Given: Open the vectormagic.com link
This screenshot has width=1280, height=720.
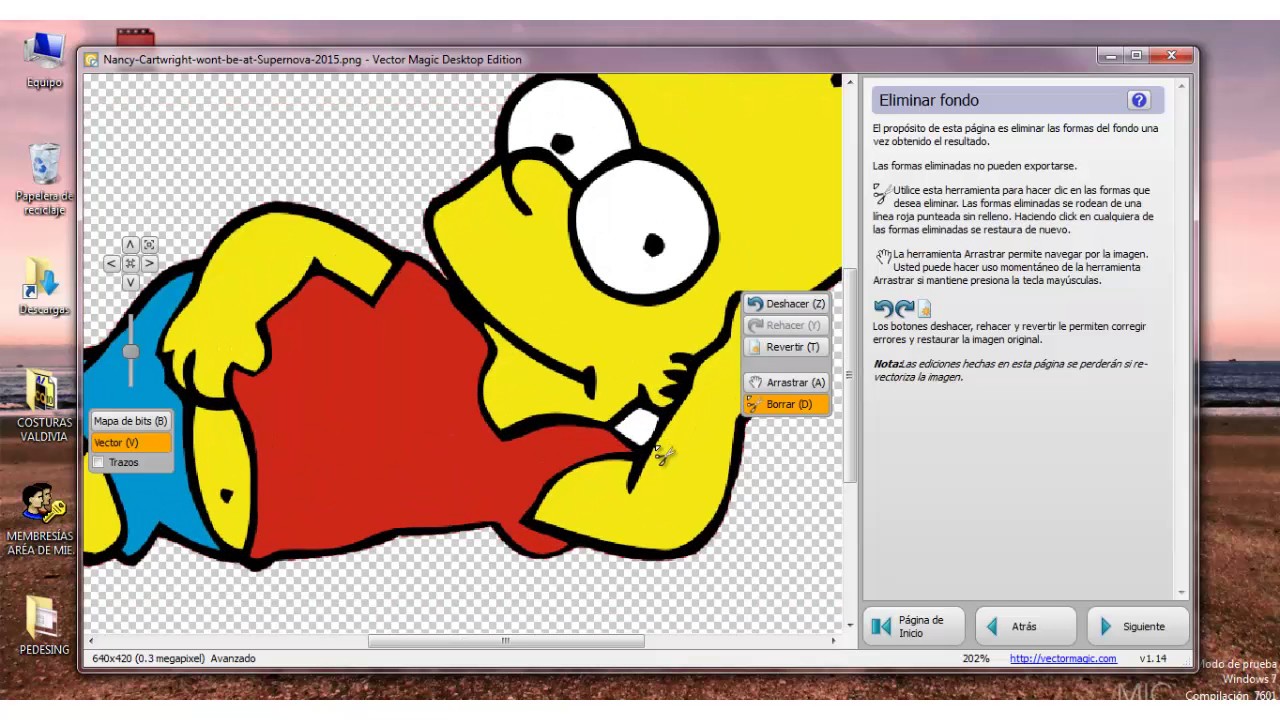Looking at the screenshot, I should (x=1063, y=659).
